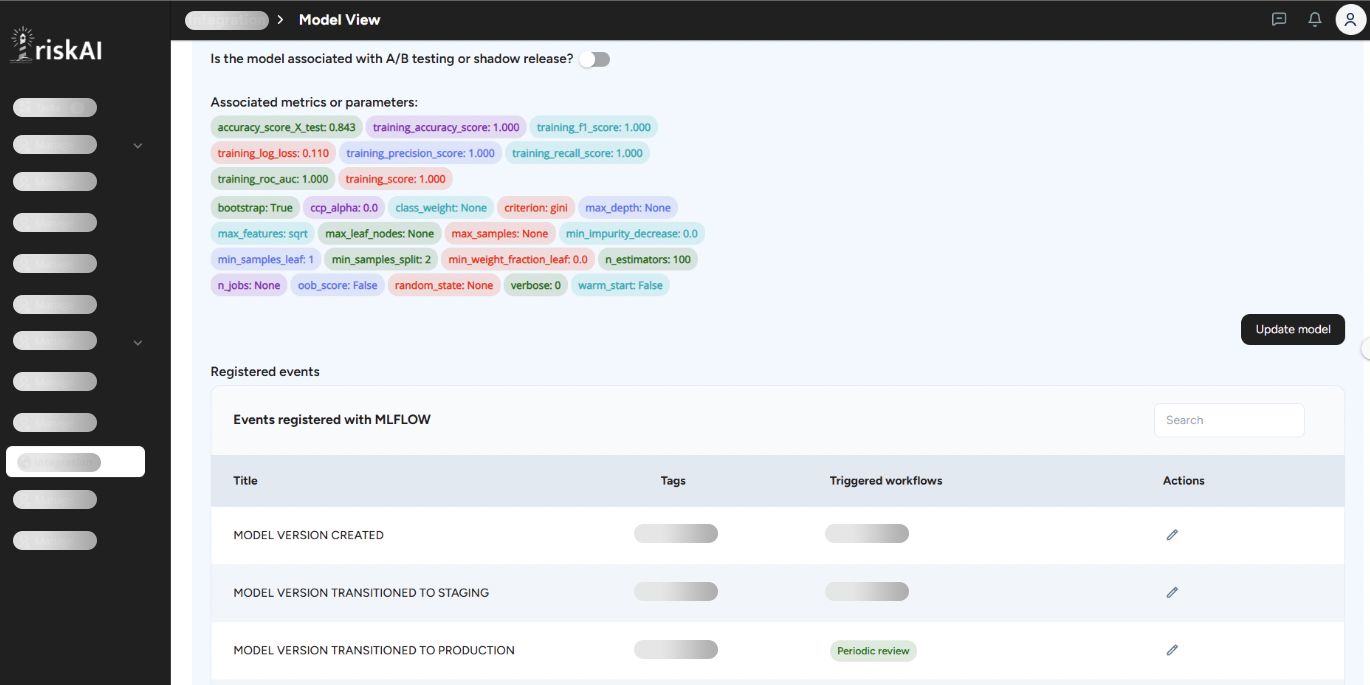Click the Periodic review workflow tag
Screen dimensions: 1370x685
click(x=873, y=651)
